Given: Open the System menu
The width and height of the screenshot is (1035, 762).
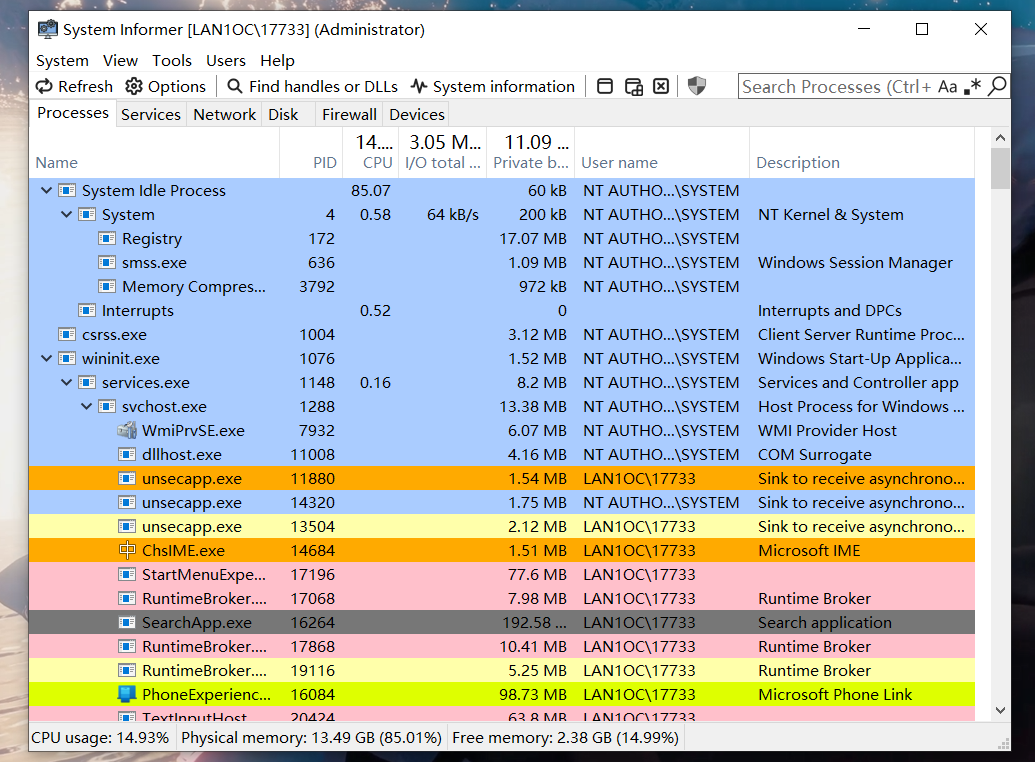Looking at the screenshot, I should coord(62,61).
